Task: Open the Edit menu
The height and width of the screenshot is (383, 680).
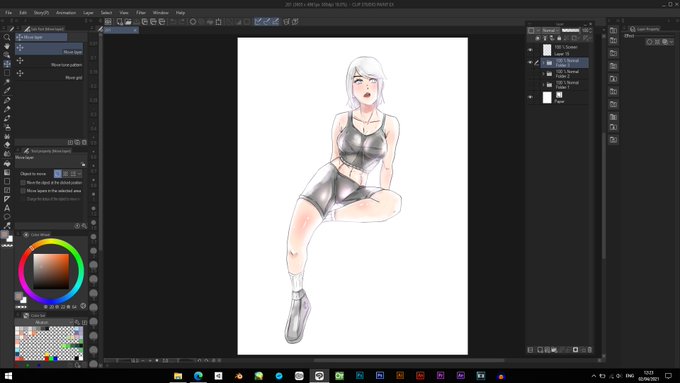Action: [23, 13]
